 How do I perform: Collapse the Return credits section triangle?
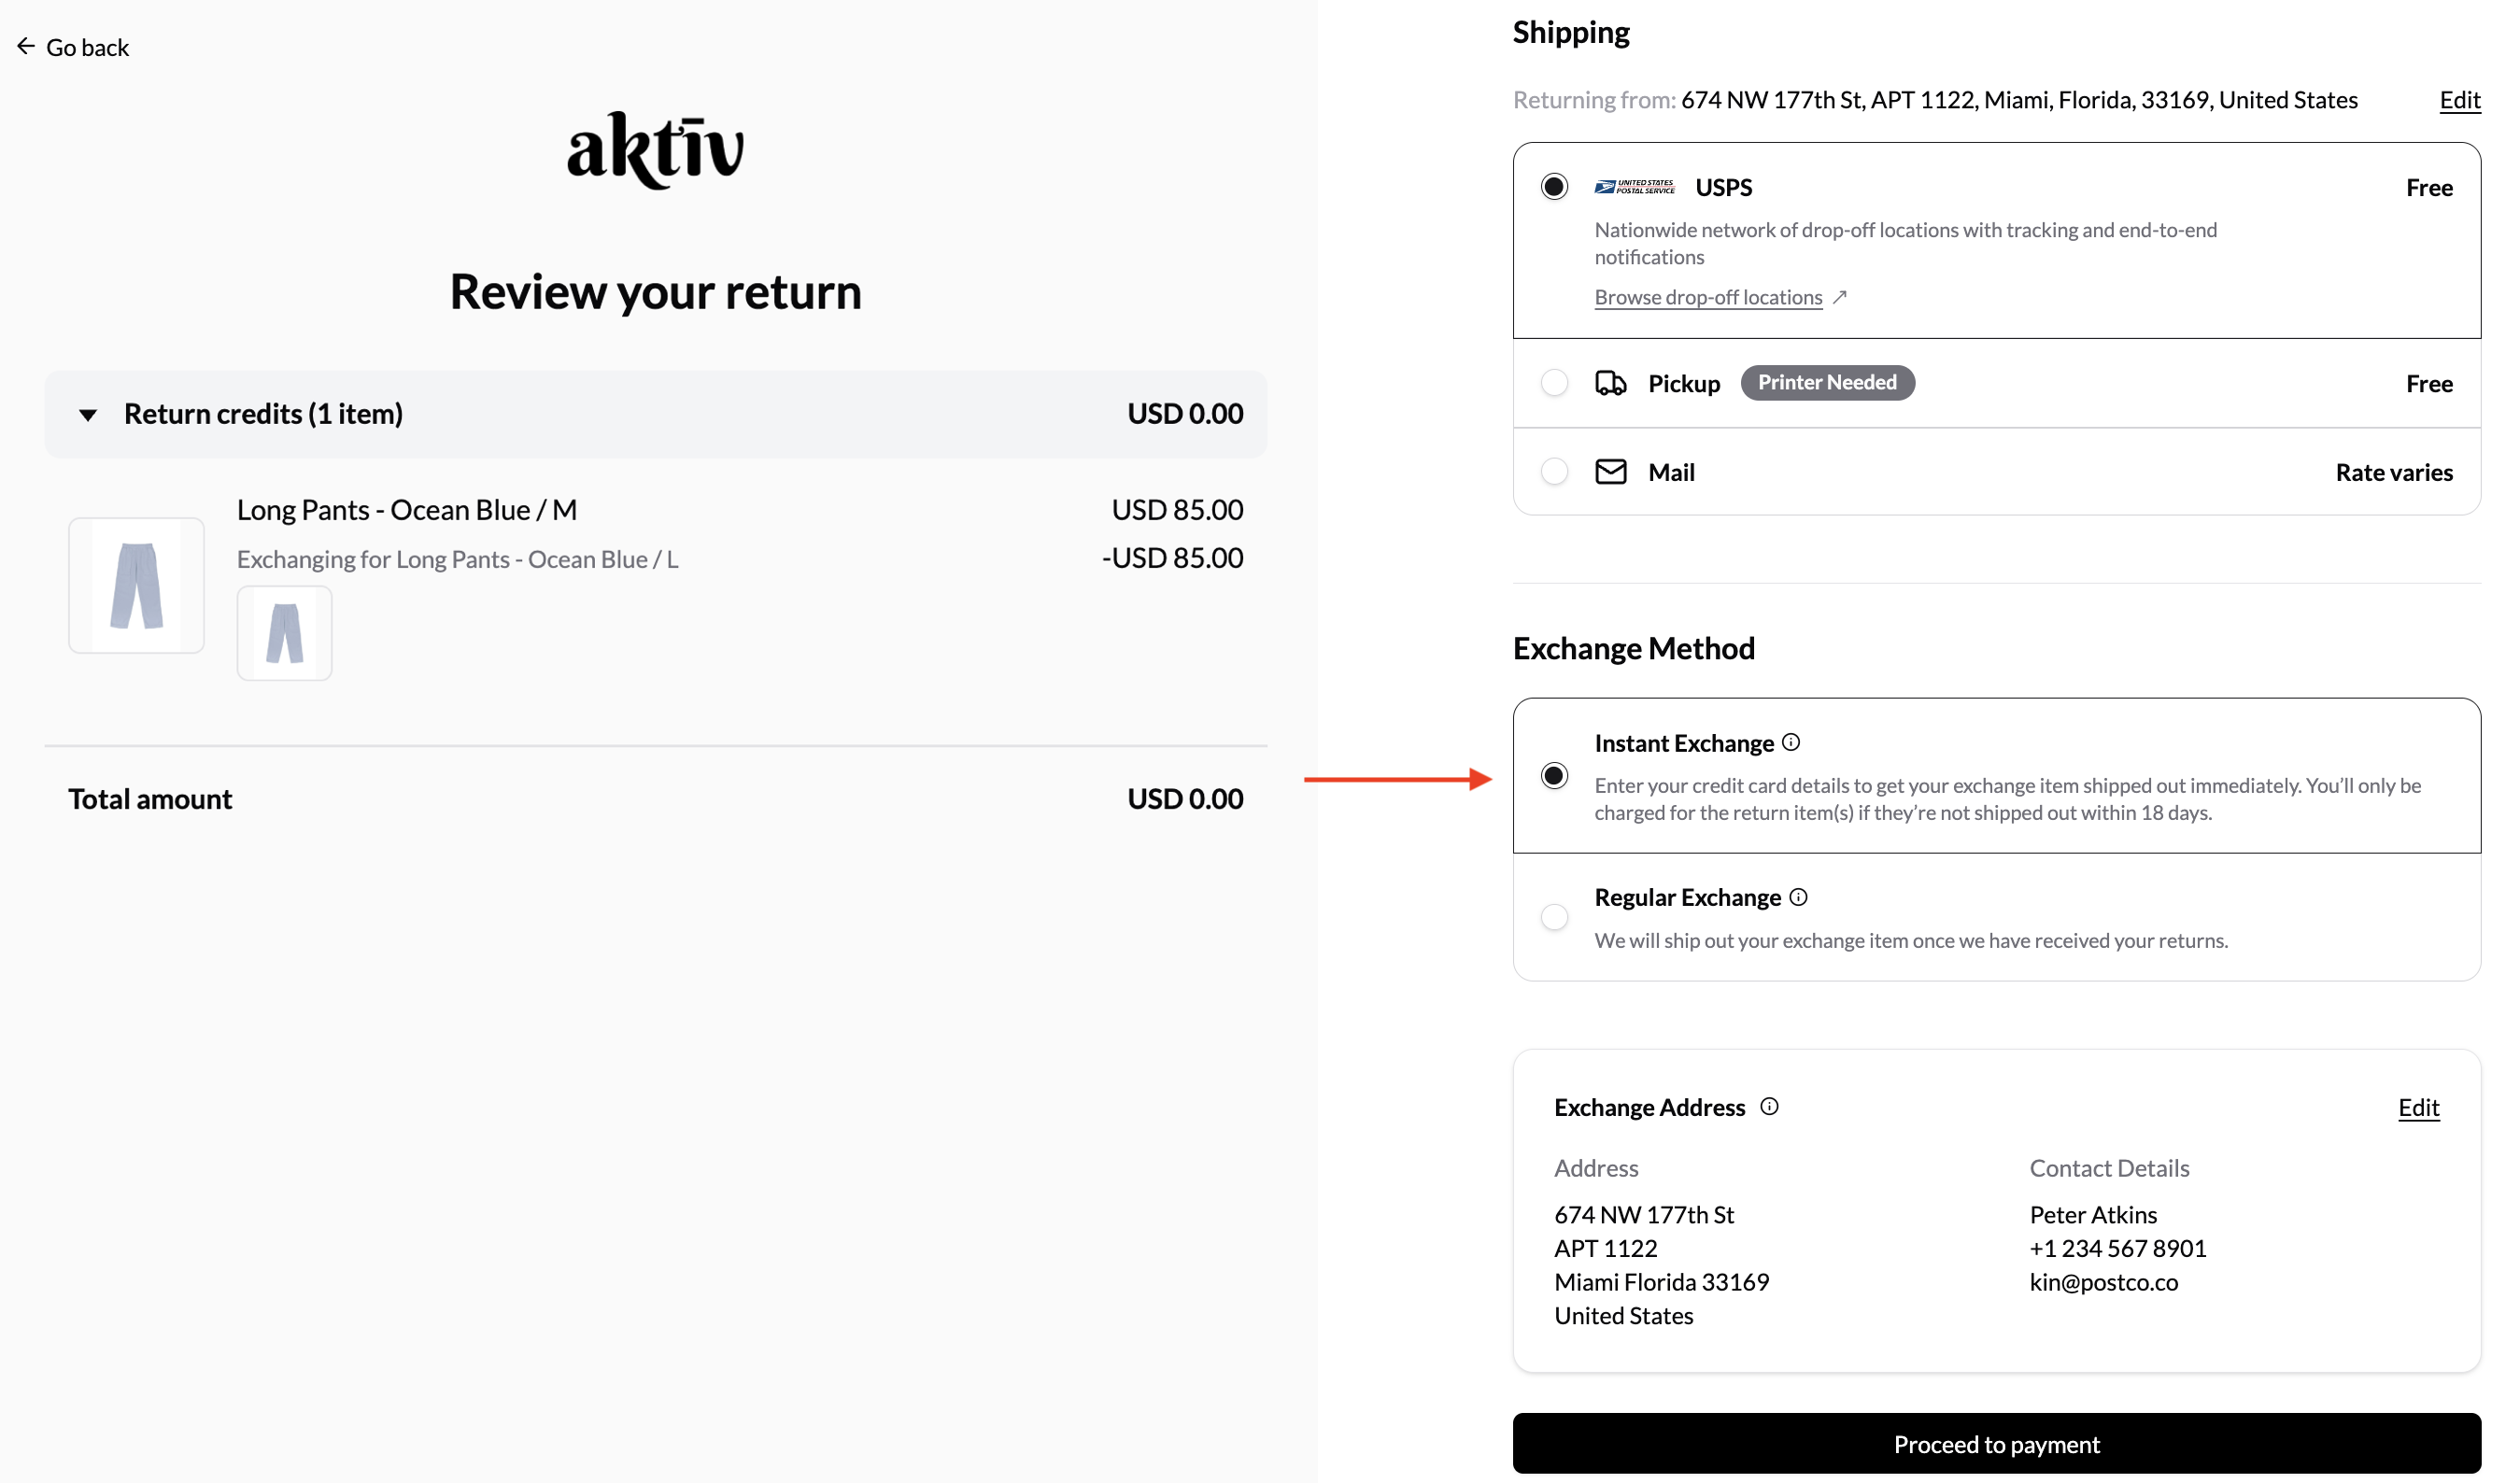click(x=88, y=415)
